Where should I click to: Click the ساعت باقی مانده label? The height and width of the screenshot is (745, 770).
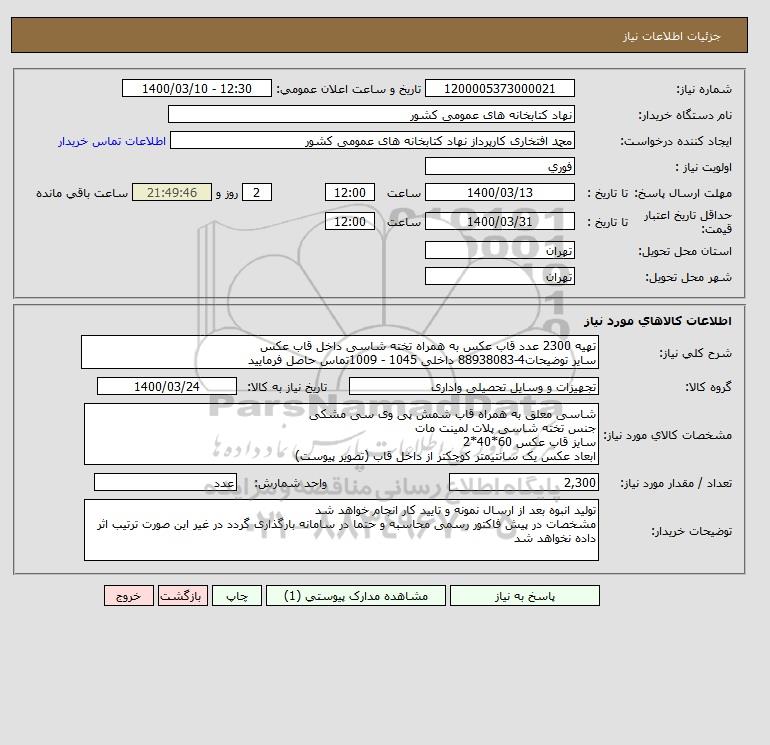[82, 193]
